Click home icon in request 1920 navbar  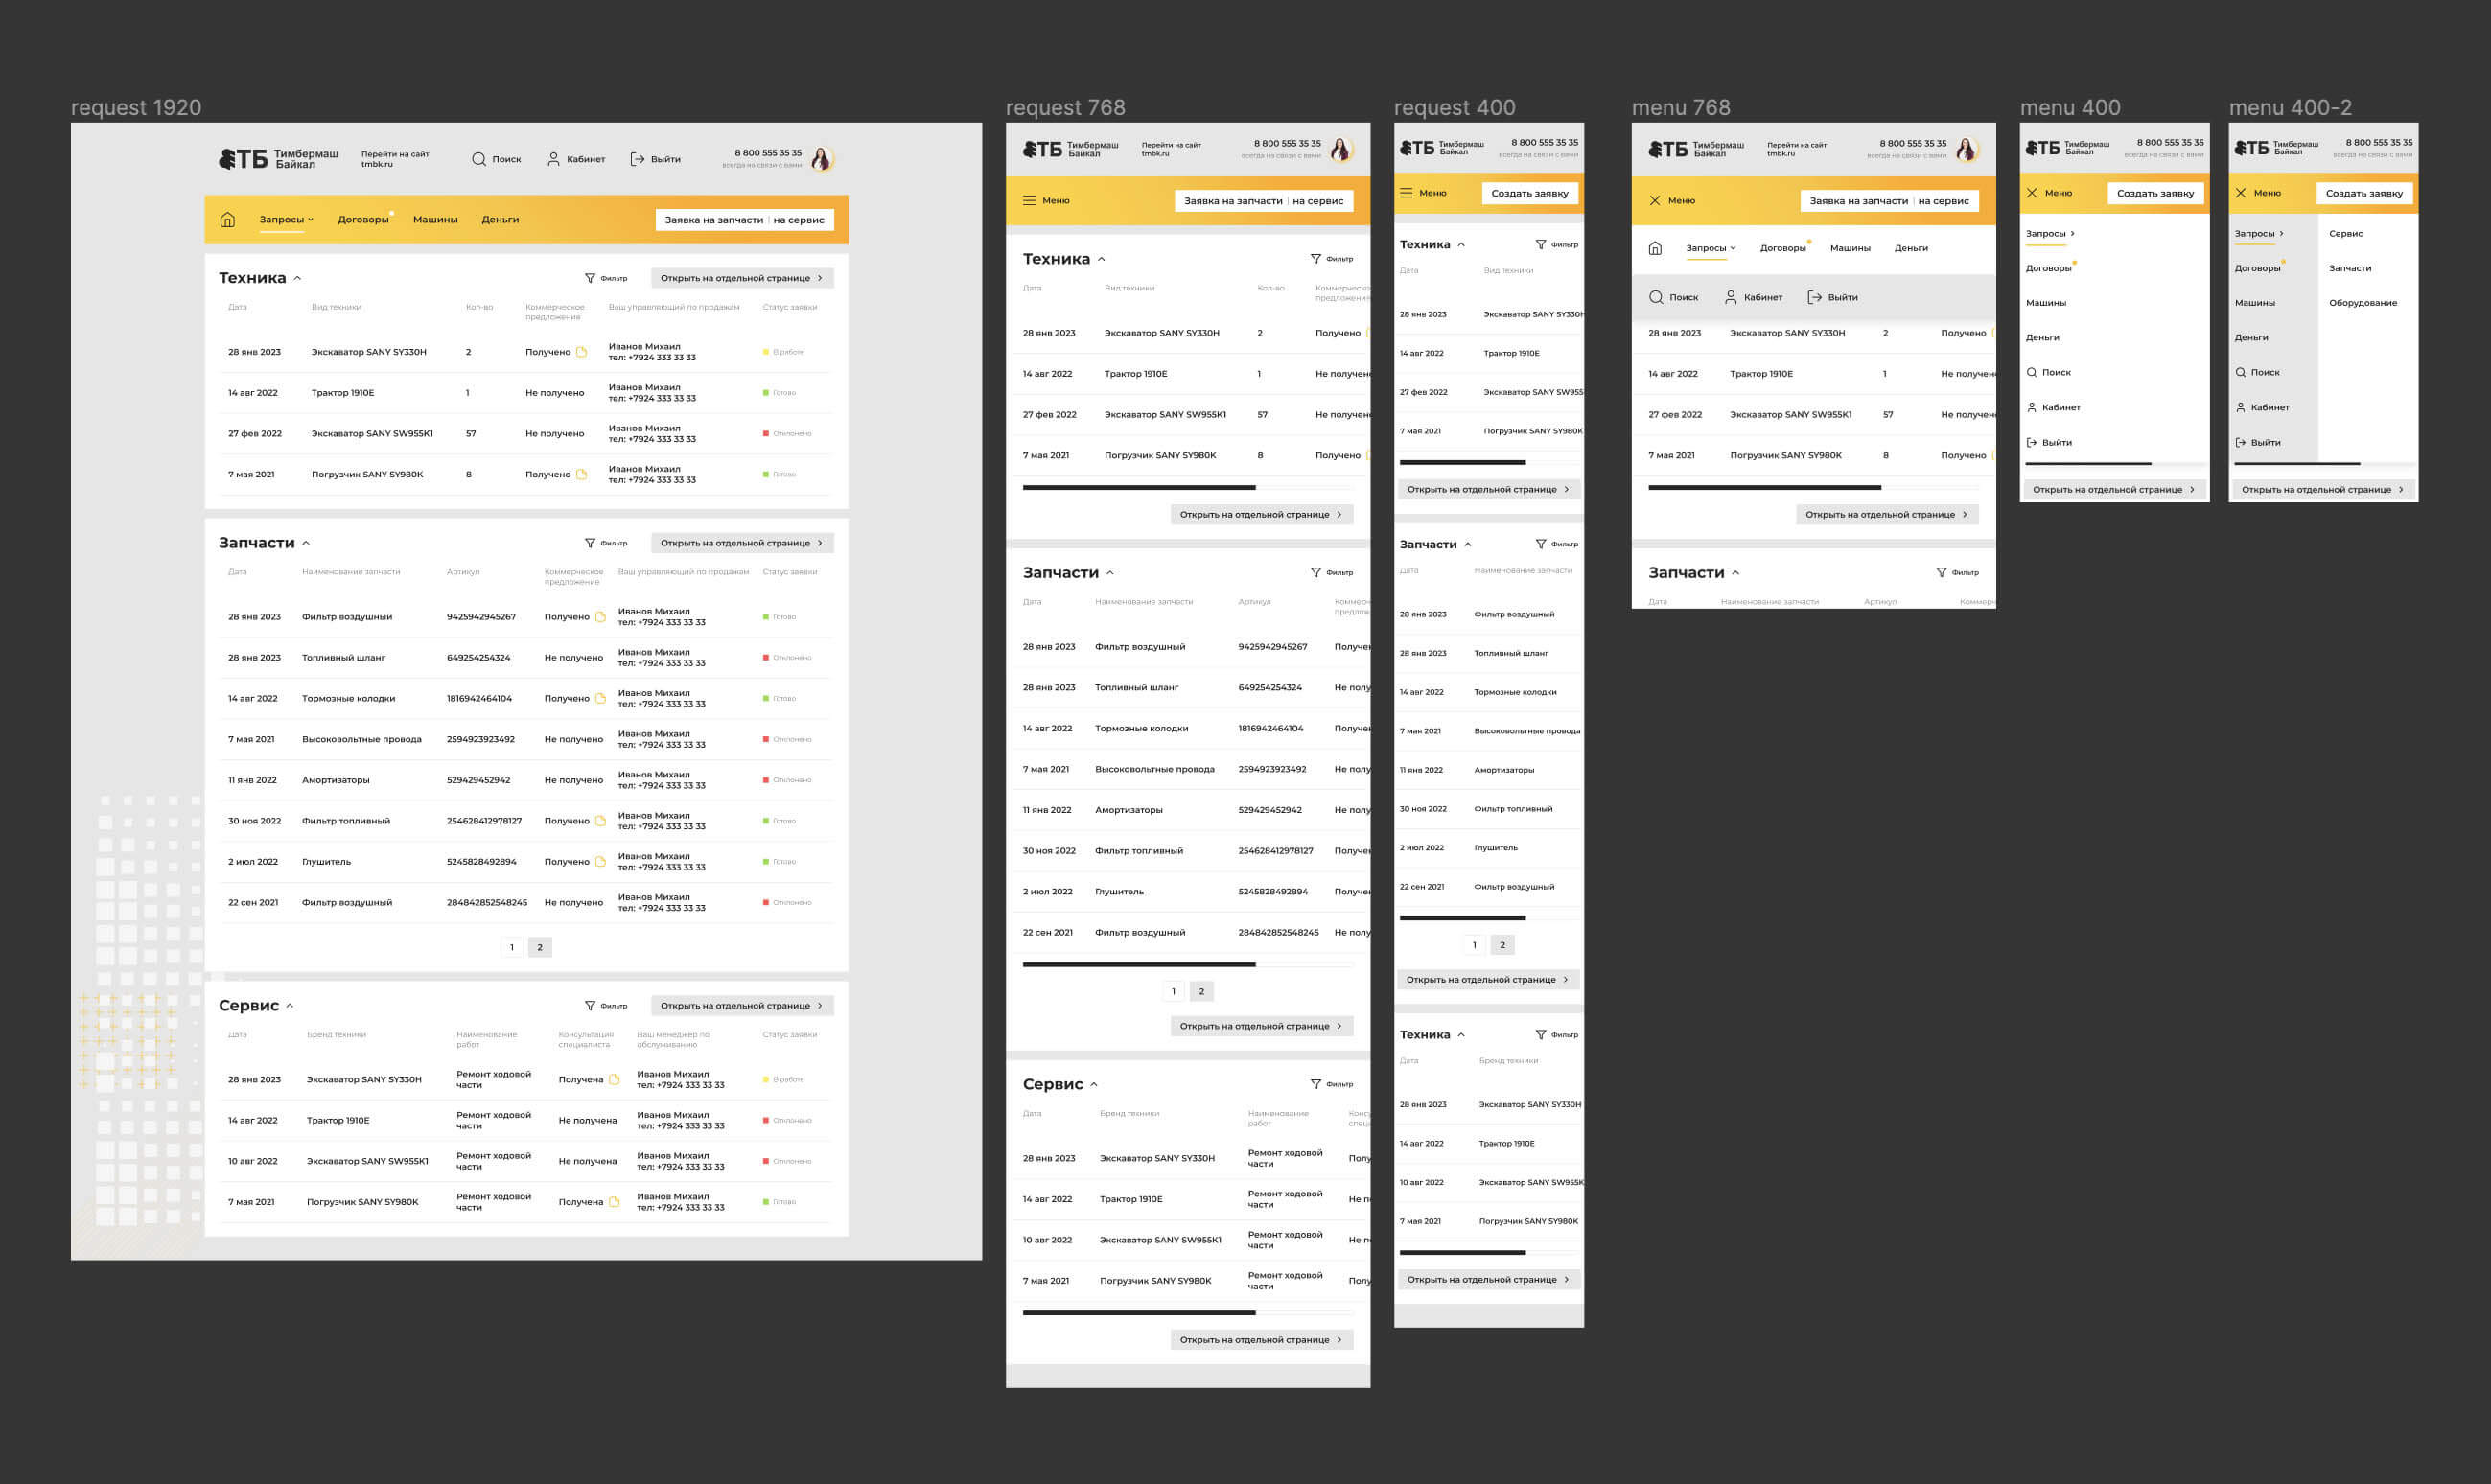coord(227,220)
